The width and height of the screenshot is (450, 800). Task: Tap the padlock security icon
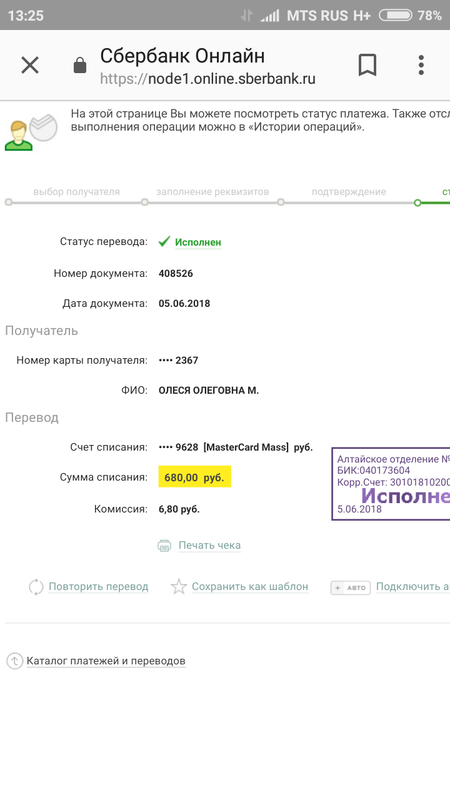(80, 65)
